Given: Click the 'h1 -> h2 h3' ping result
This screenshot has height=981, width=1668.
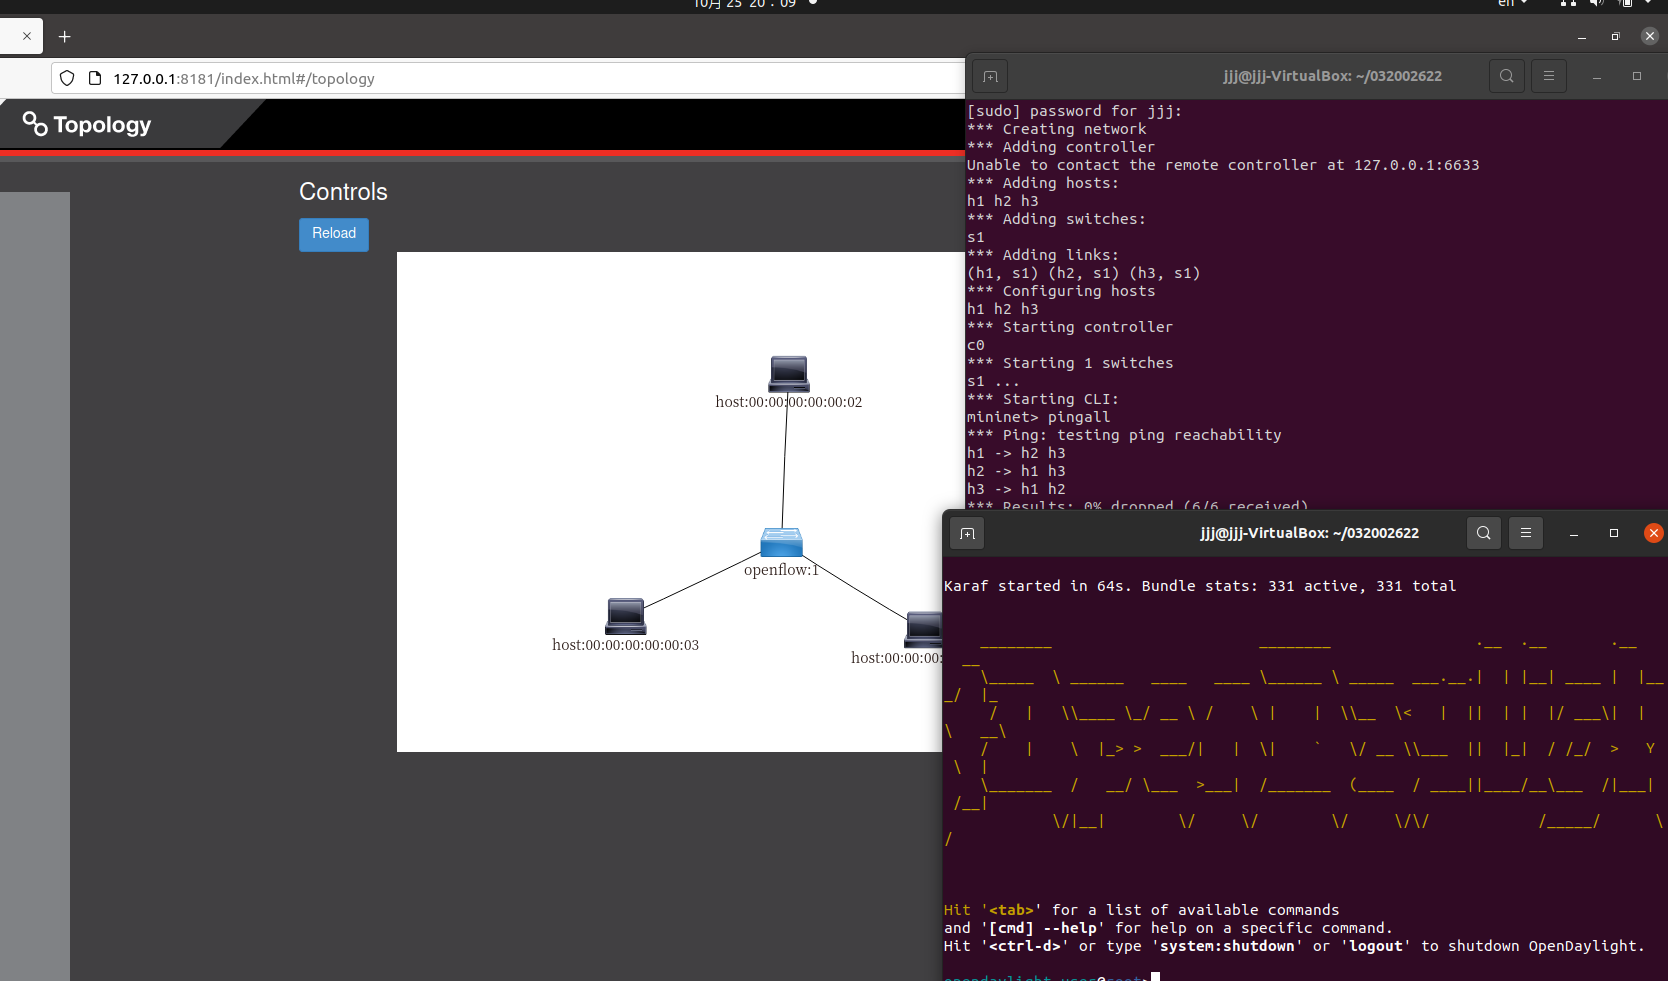Looking at the screenshot, I should [1016, 453].
